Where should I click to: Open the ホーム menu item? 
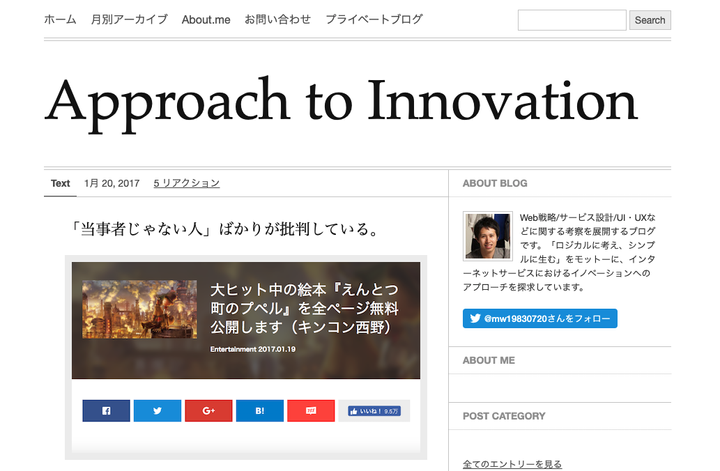(x=60, y=19)
